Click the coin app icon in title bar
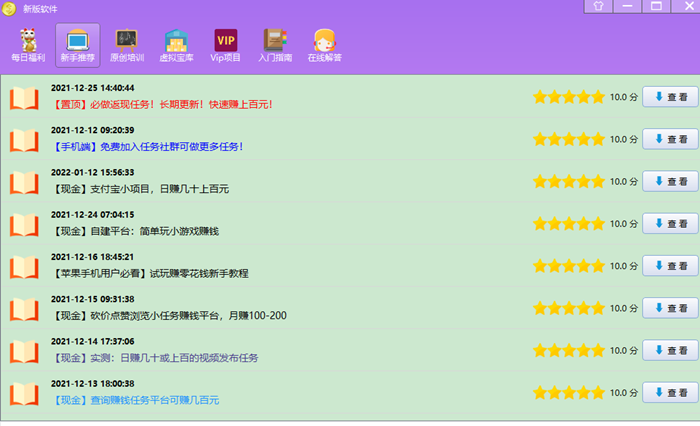 coord(9,8)
